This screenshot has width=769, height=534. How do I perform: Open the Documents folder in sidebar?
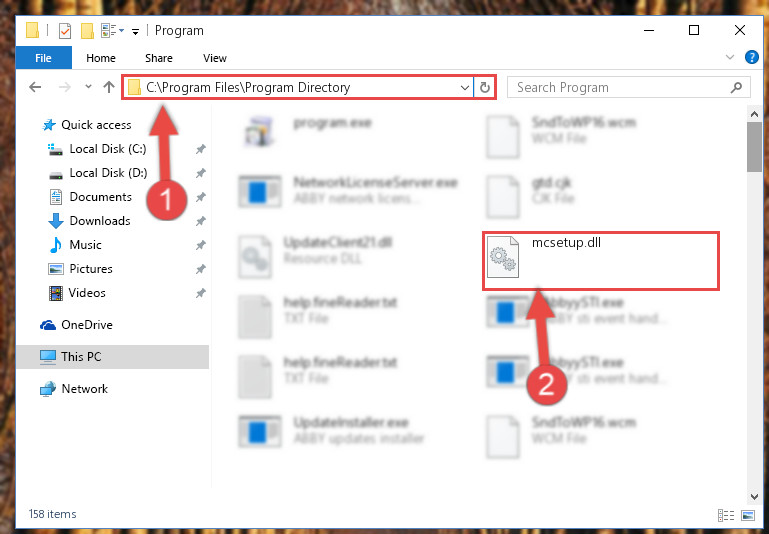(90, 197)
